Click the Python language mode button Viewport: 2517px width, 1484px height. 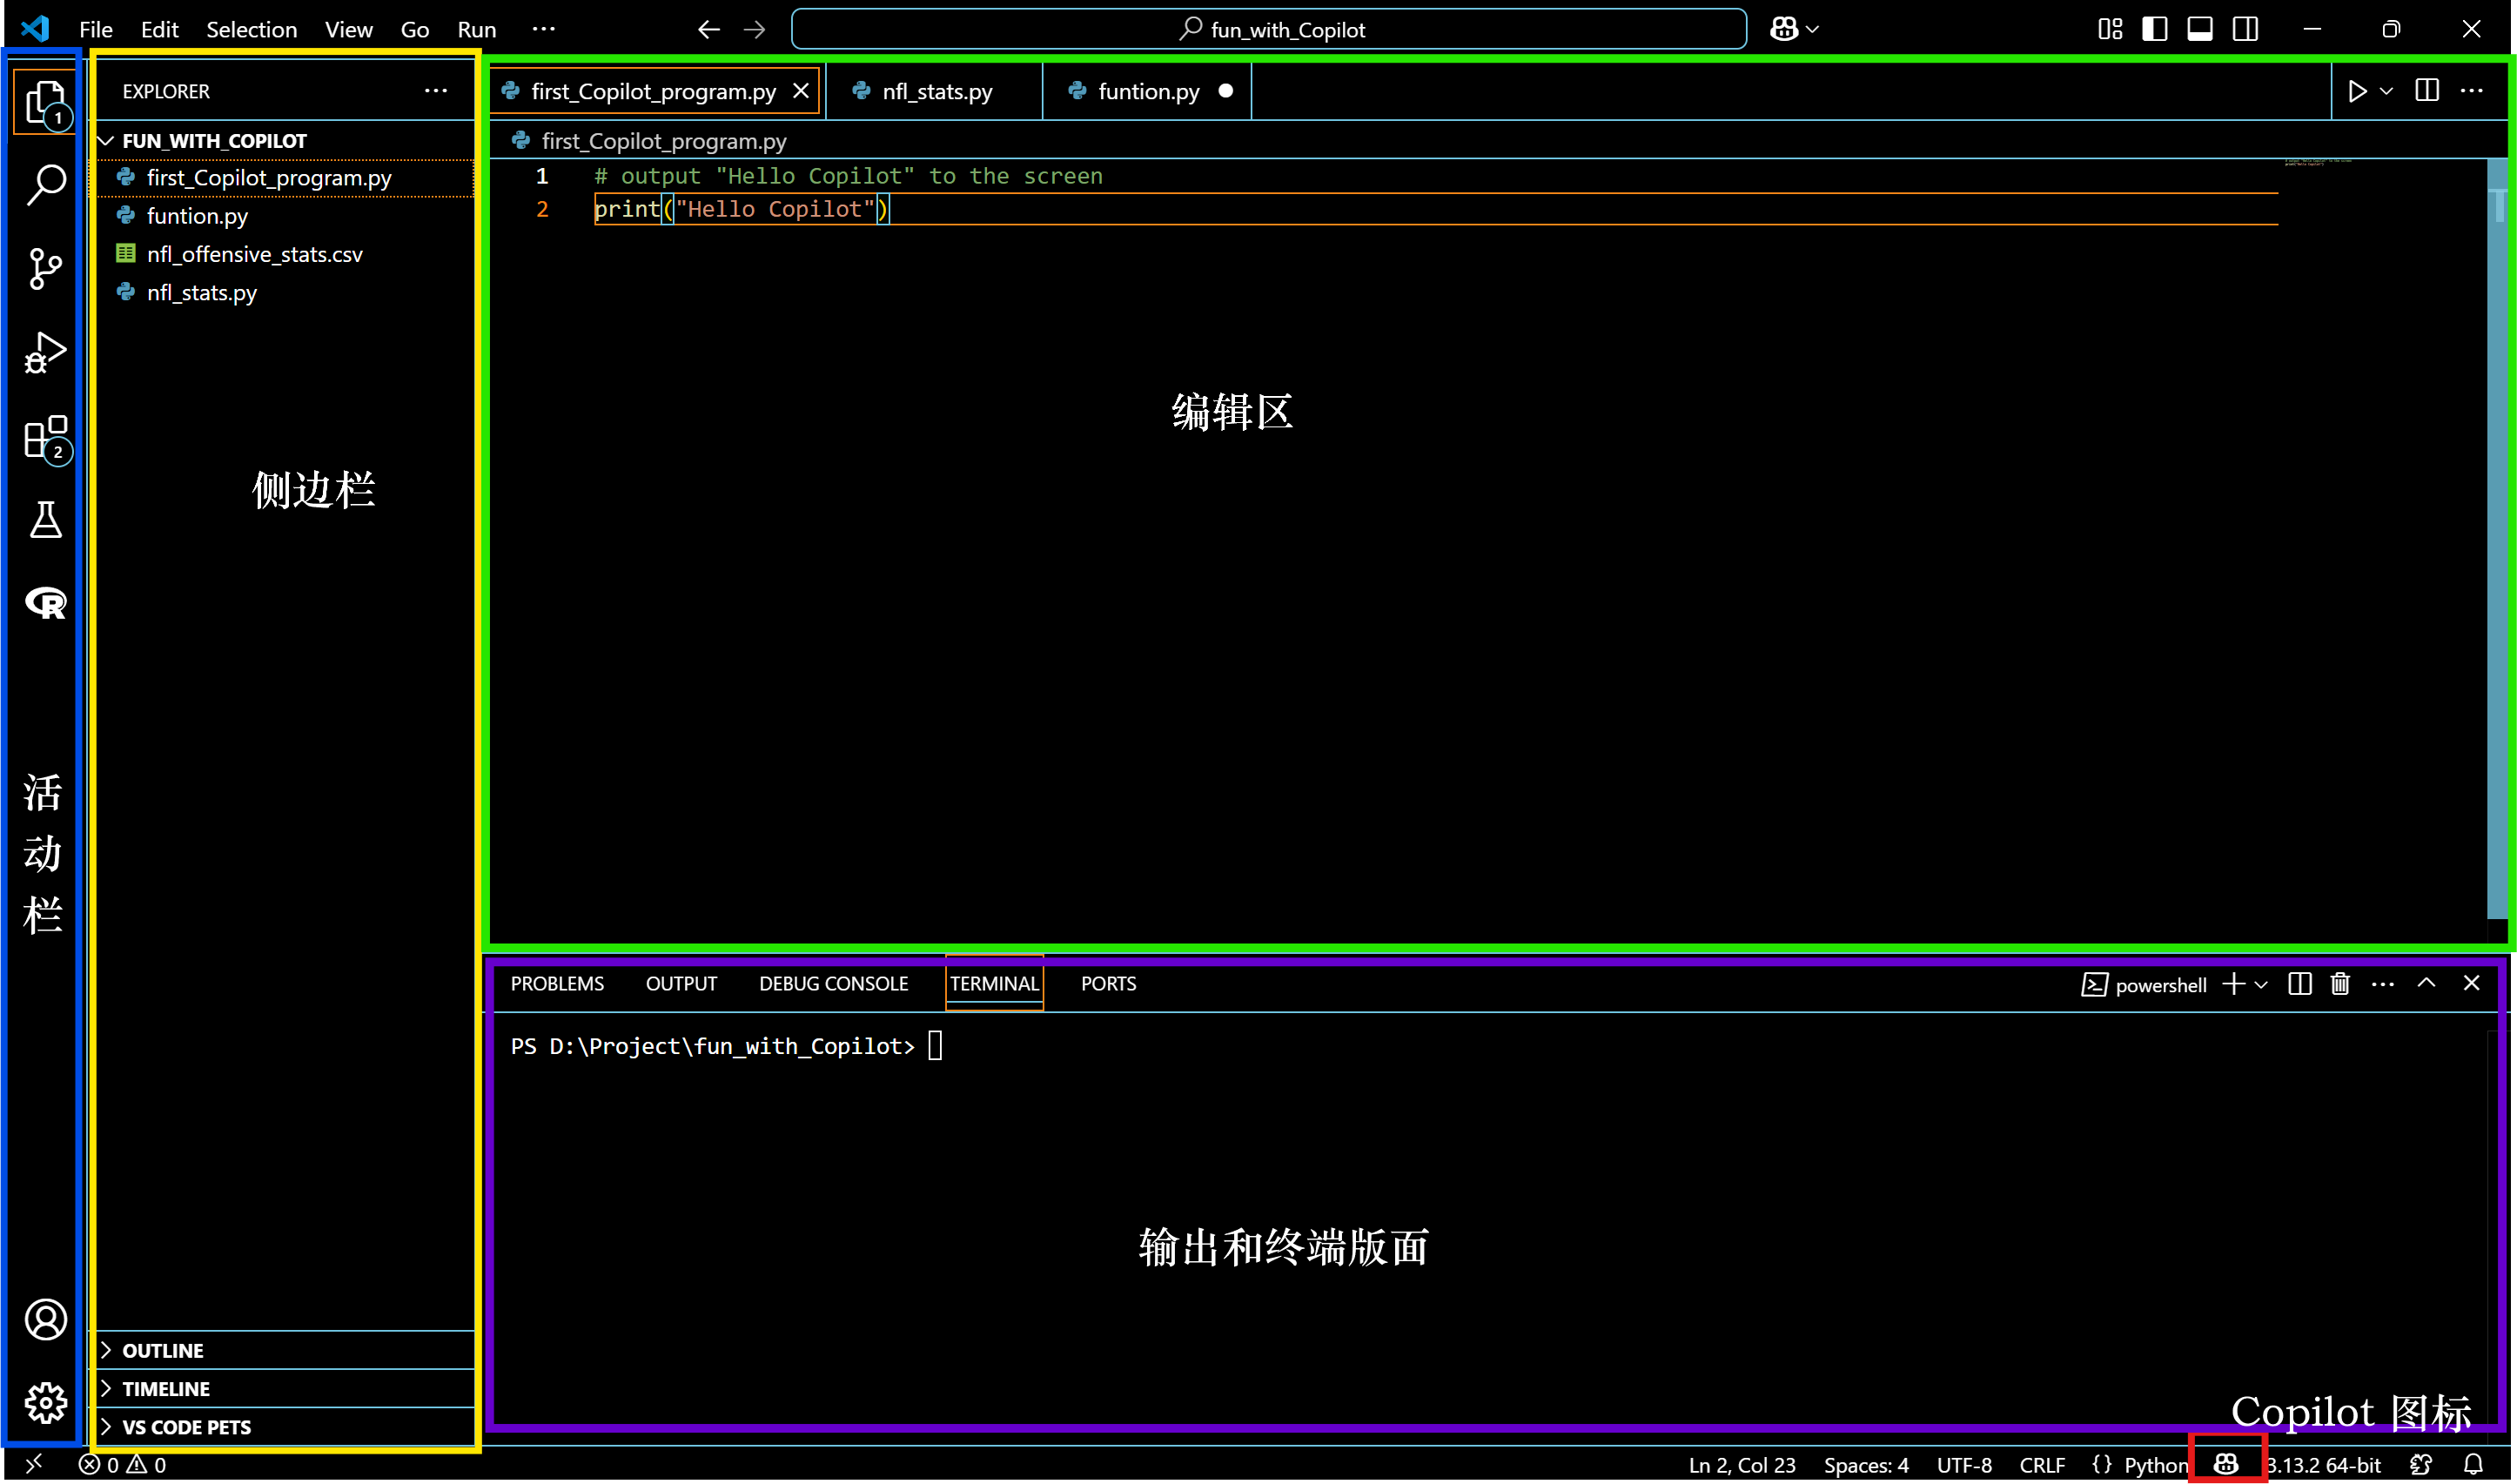pos(2155,1464)
